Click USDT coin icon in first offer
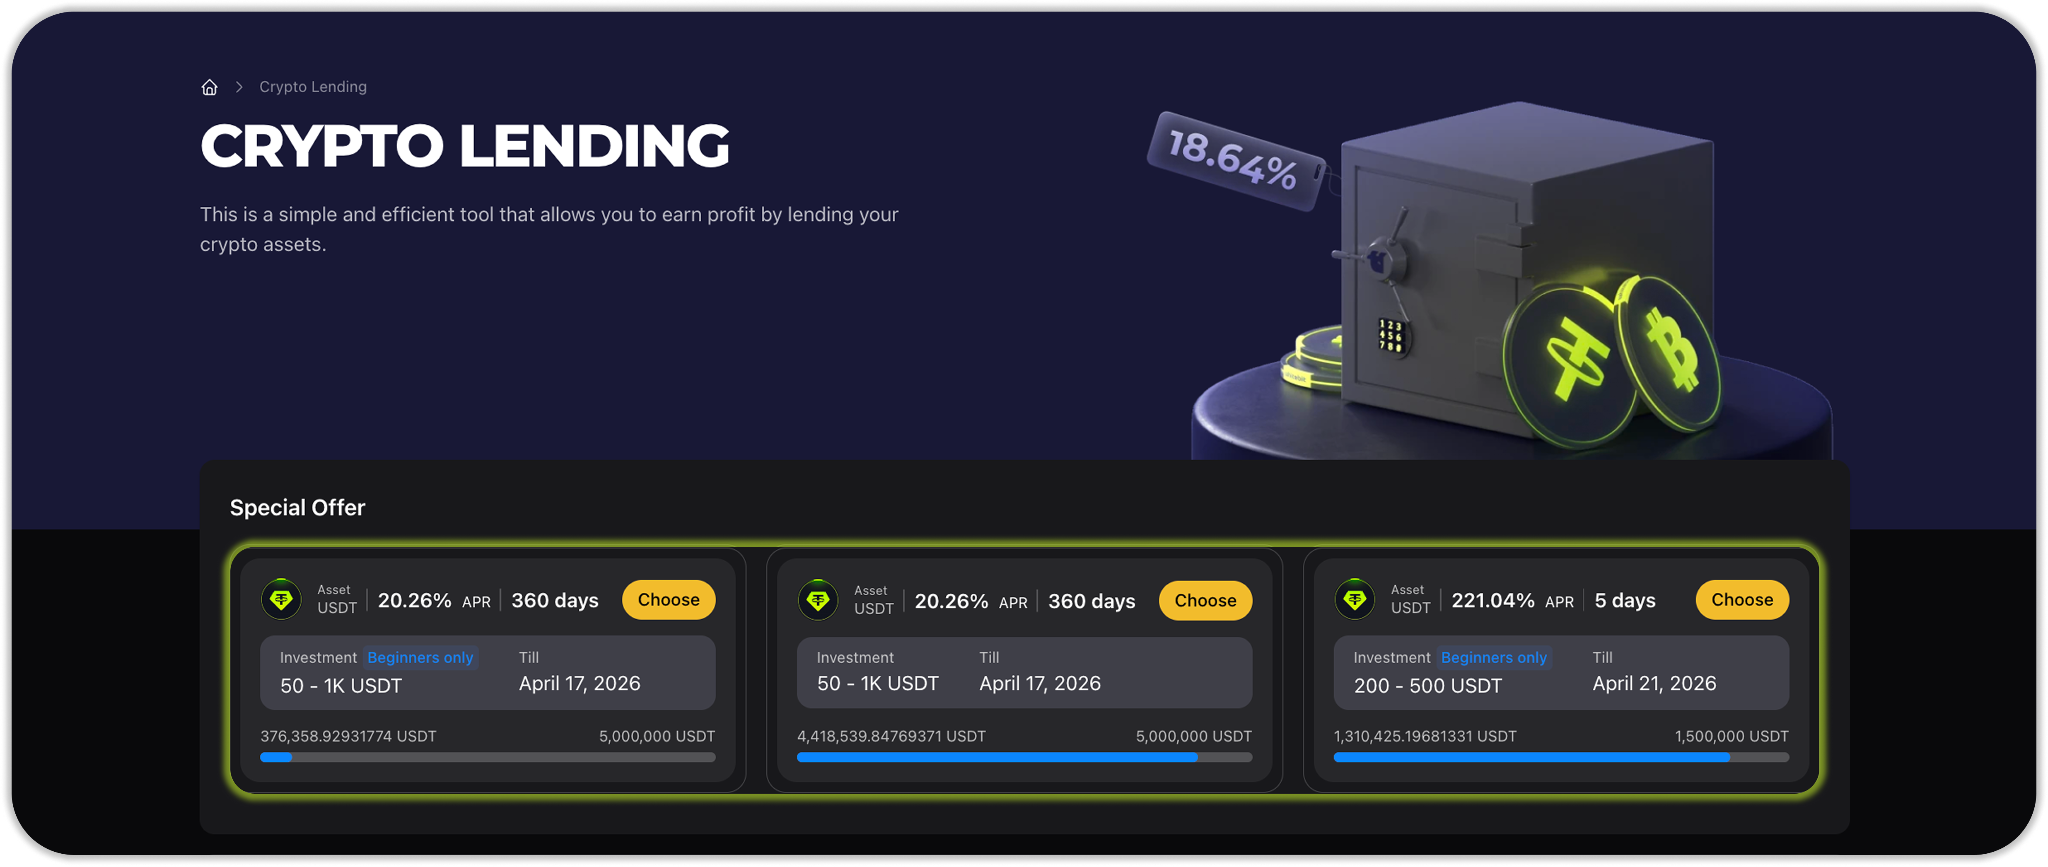This screenshot has width=2048, height=867. point(281,599)
